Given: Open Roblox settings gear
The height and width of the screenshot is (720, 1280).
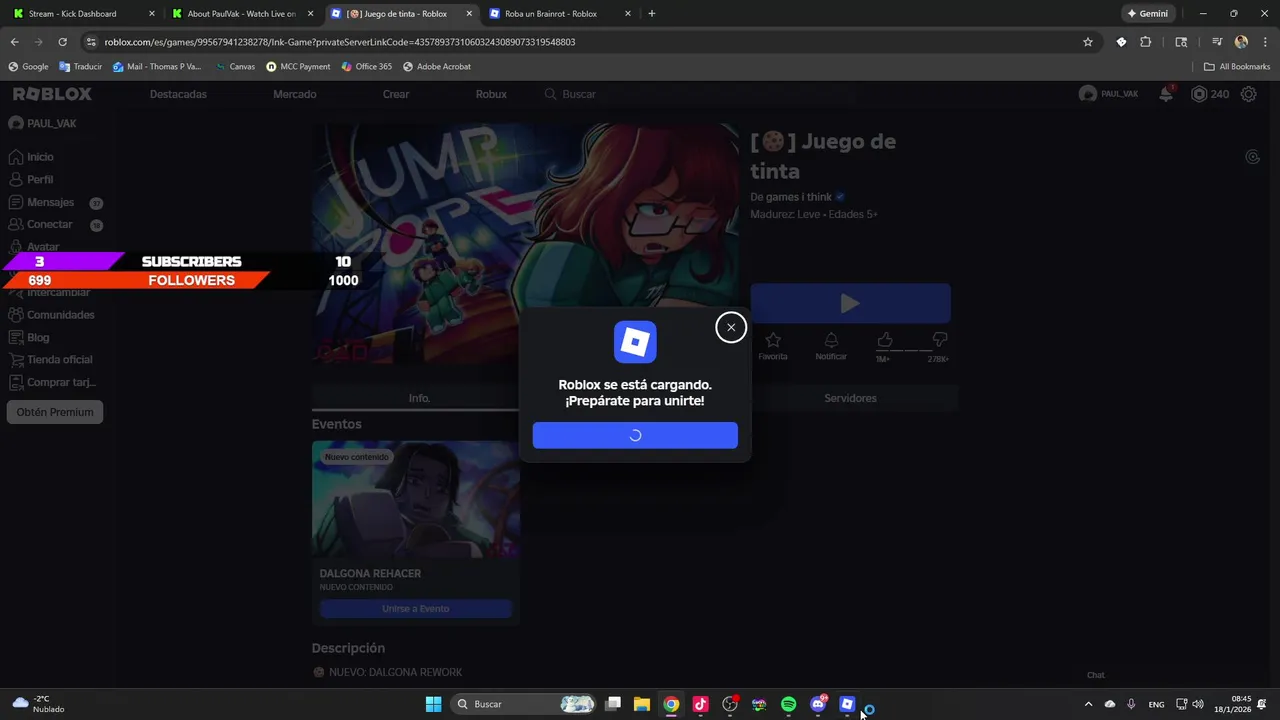Looking at the screenshot, I should point(1249,94).
